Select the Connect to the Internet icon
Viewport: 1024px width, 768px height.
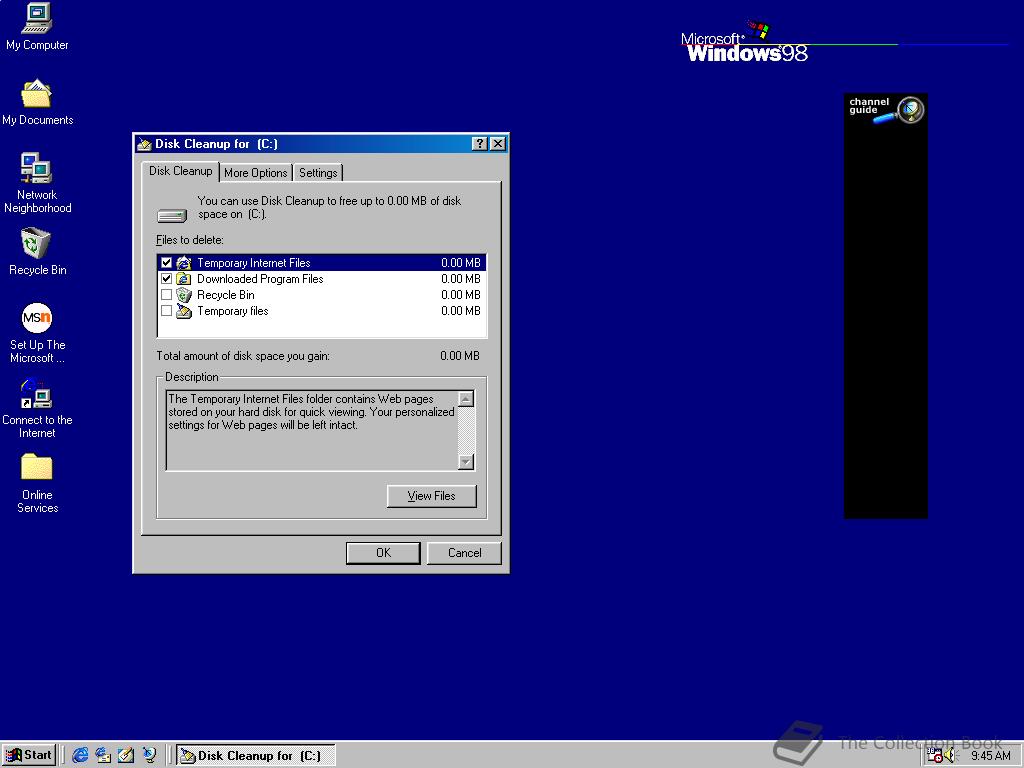pos(37,394)
